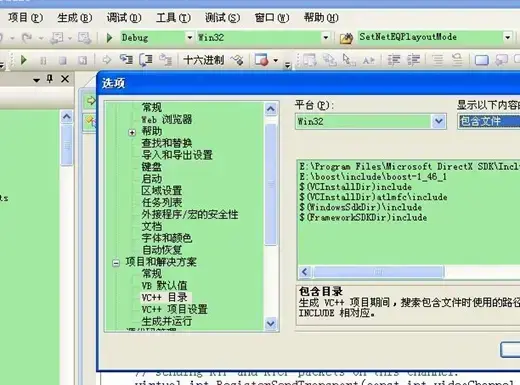Click the Comment Out Selection icon

[x=438, y=60]
